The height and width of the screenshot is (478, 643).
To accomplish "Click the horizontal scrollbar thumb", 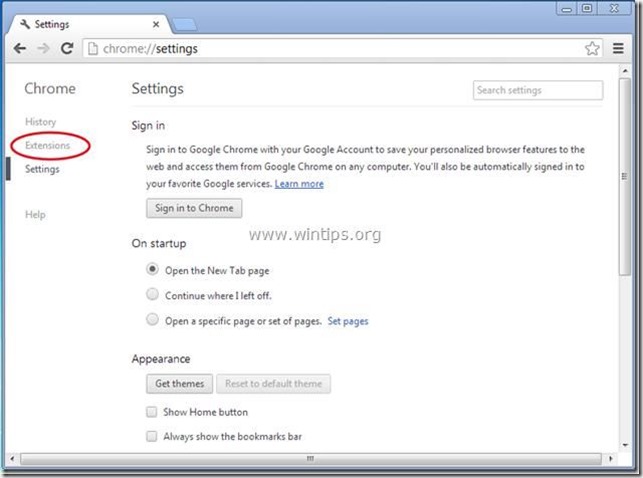I will coord(311,459).
